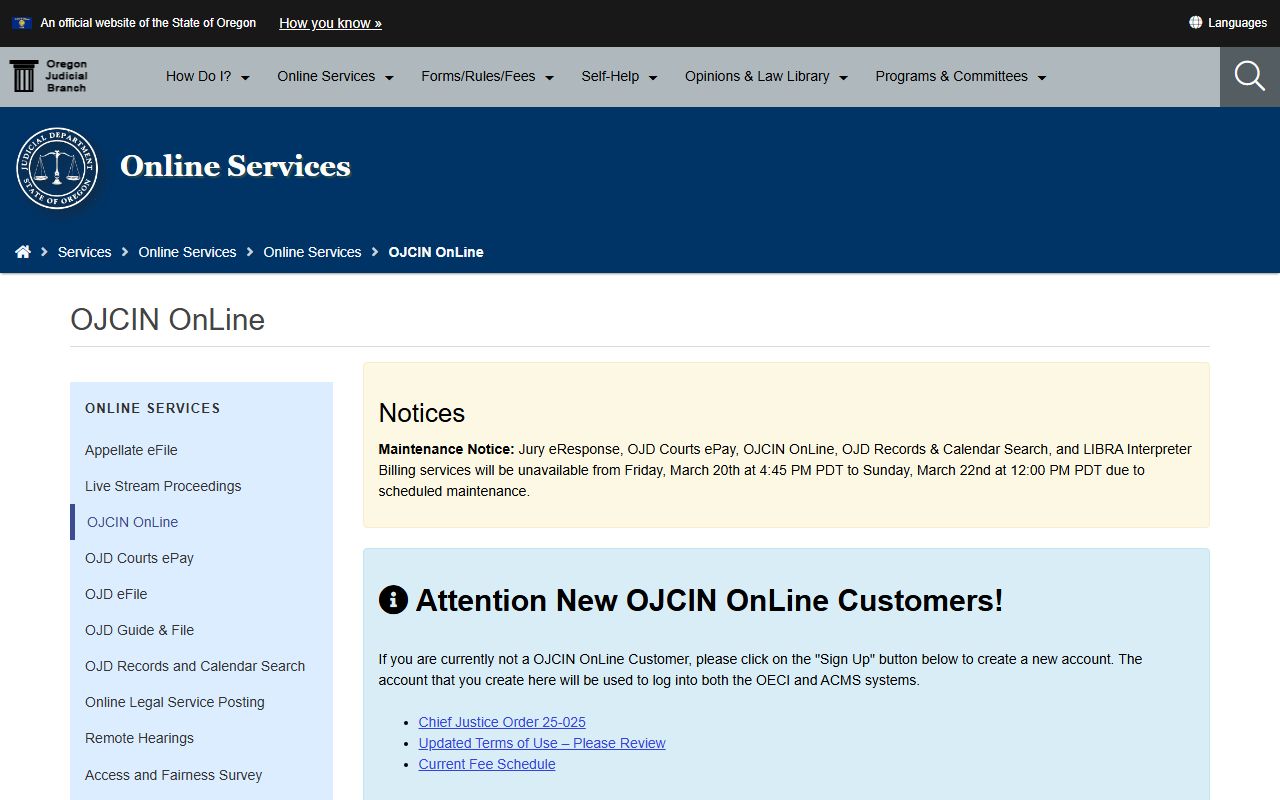The height and width of the screenshot is (800, 1280).
Task: Open the Self-Help menu
Action: (619, 77)
